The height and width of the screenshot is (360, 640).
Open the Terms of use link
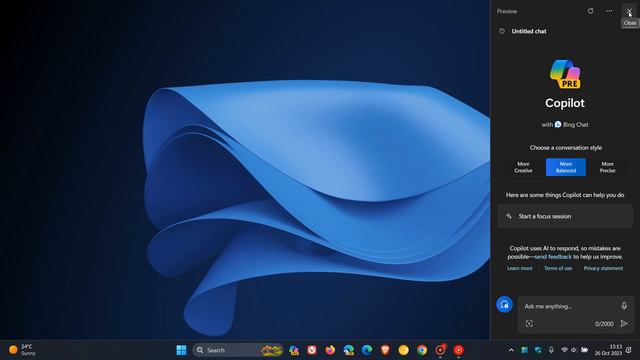[x=558, y=268]
